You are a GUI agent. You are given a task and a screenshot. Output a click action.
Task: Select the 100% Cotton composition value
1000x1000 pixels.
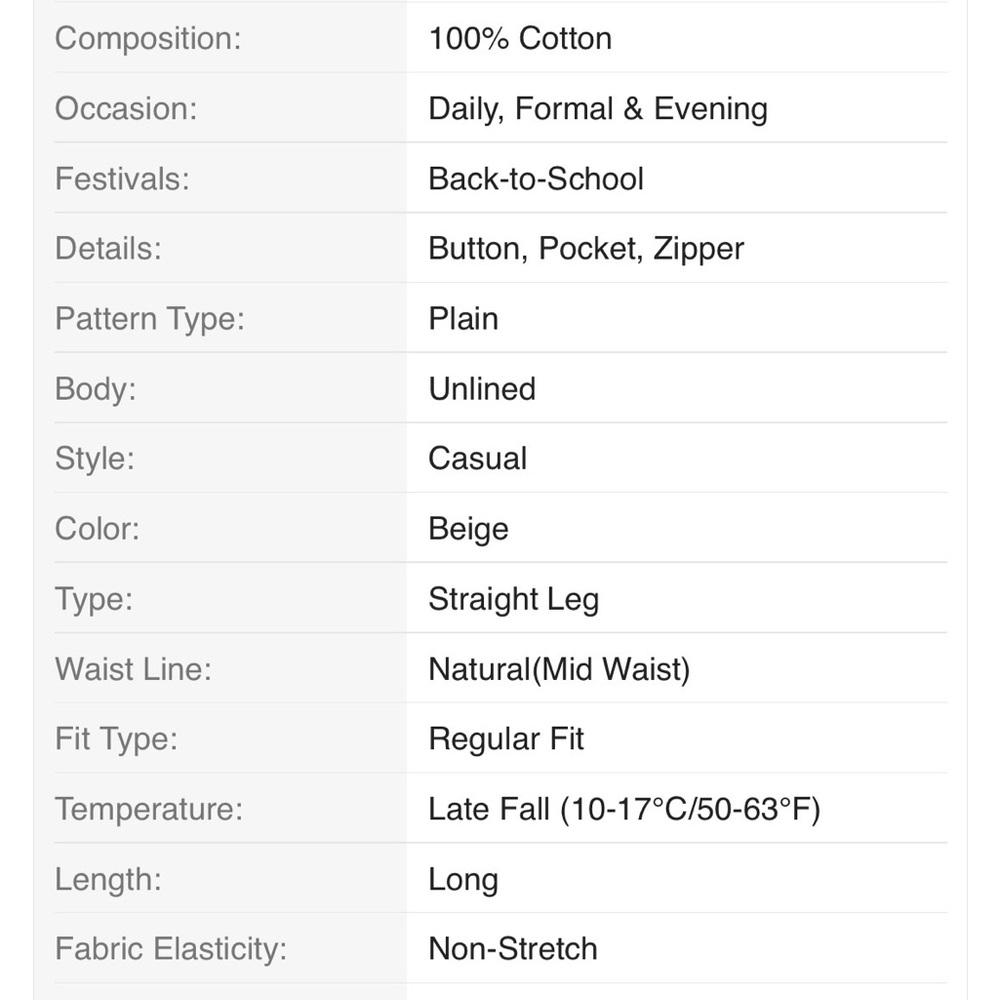click(520, 38)
